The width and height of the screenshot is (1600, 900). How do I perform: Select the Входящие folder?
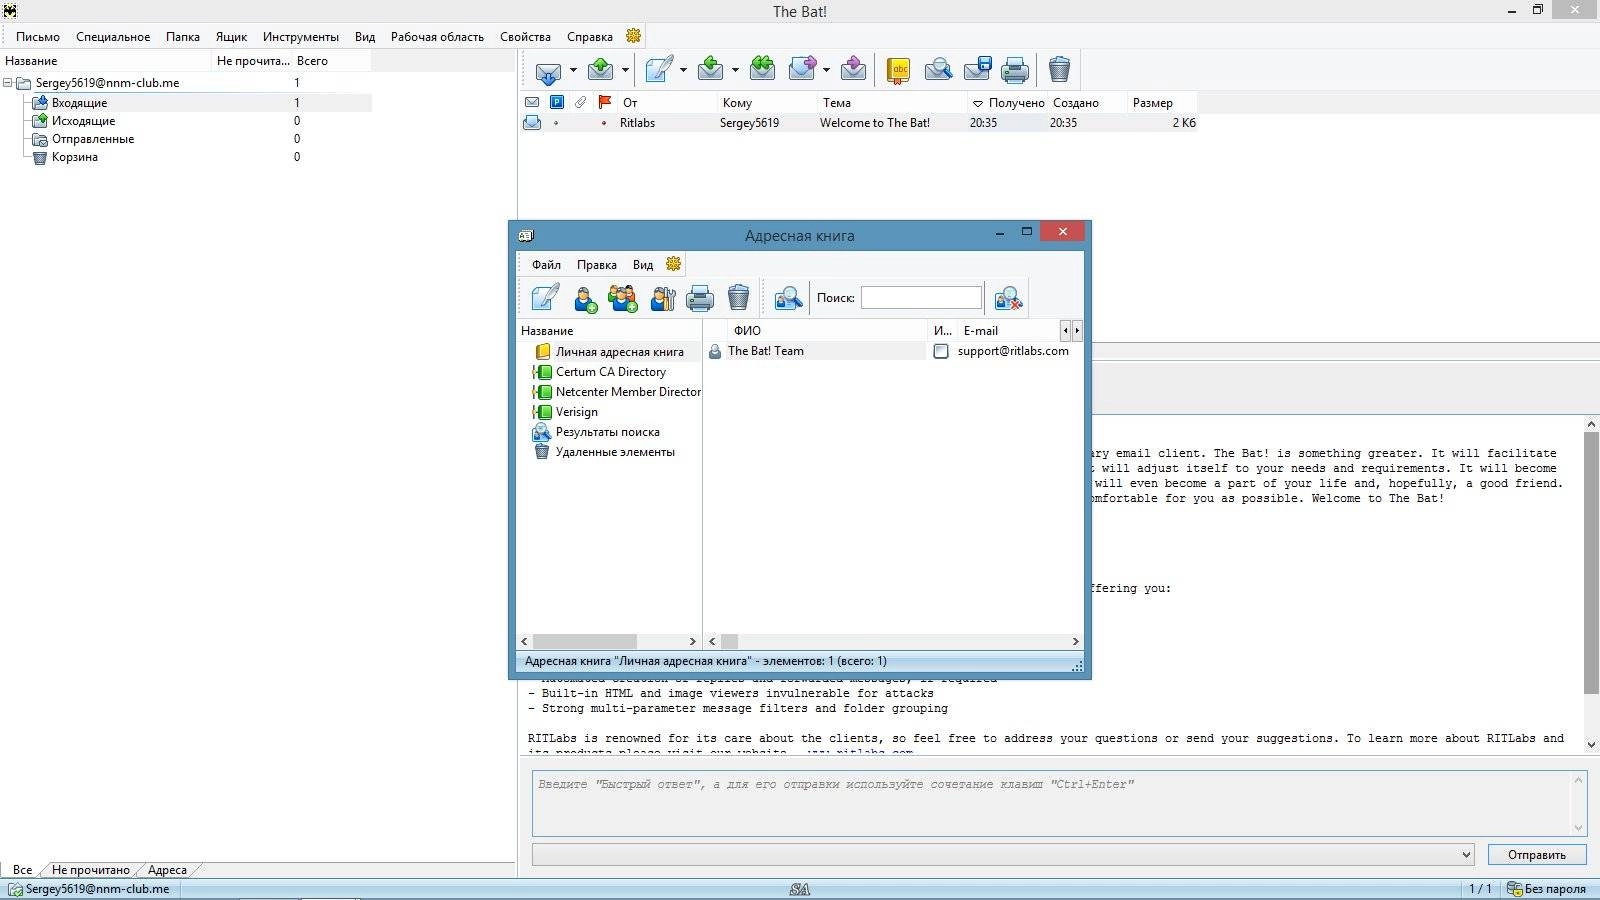[79, 103]
